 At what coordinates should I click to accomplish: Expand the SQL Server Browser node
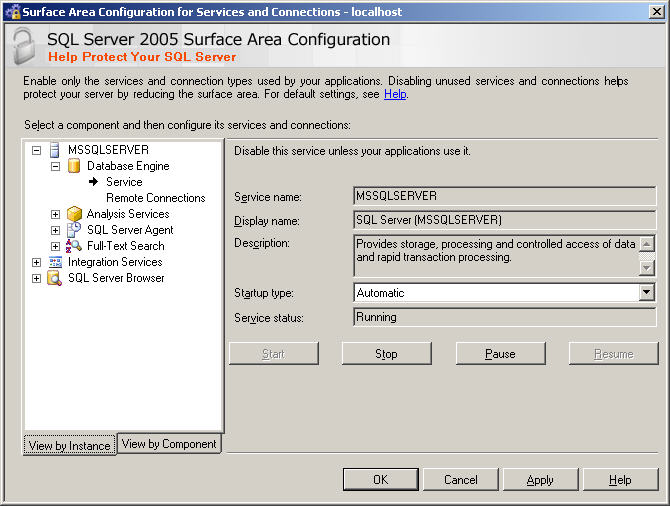(37, 278)
